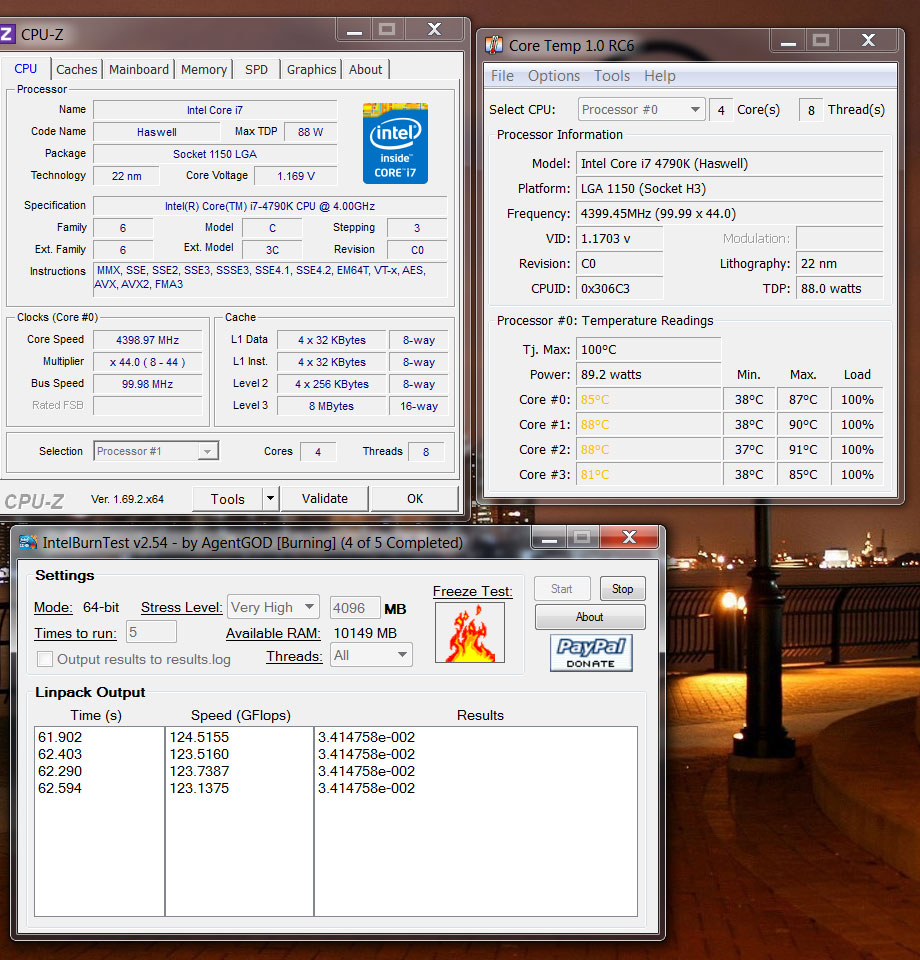Viewport: 920px width, 960px height.
Task: Switch to the Memory tab
Action: [204, 69]
